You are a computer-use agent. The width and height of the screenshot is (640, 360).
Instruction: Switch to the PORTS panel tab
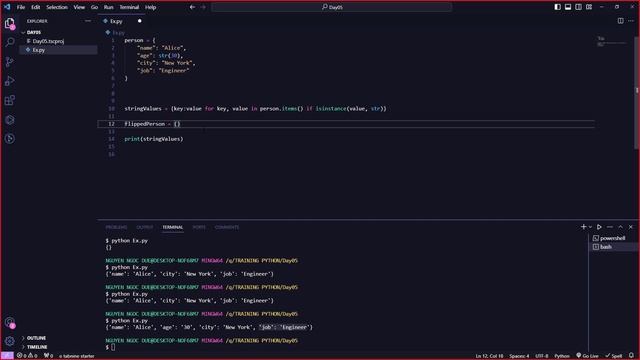pos(199,227)
